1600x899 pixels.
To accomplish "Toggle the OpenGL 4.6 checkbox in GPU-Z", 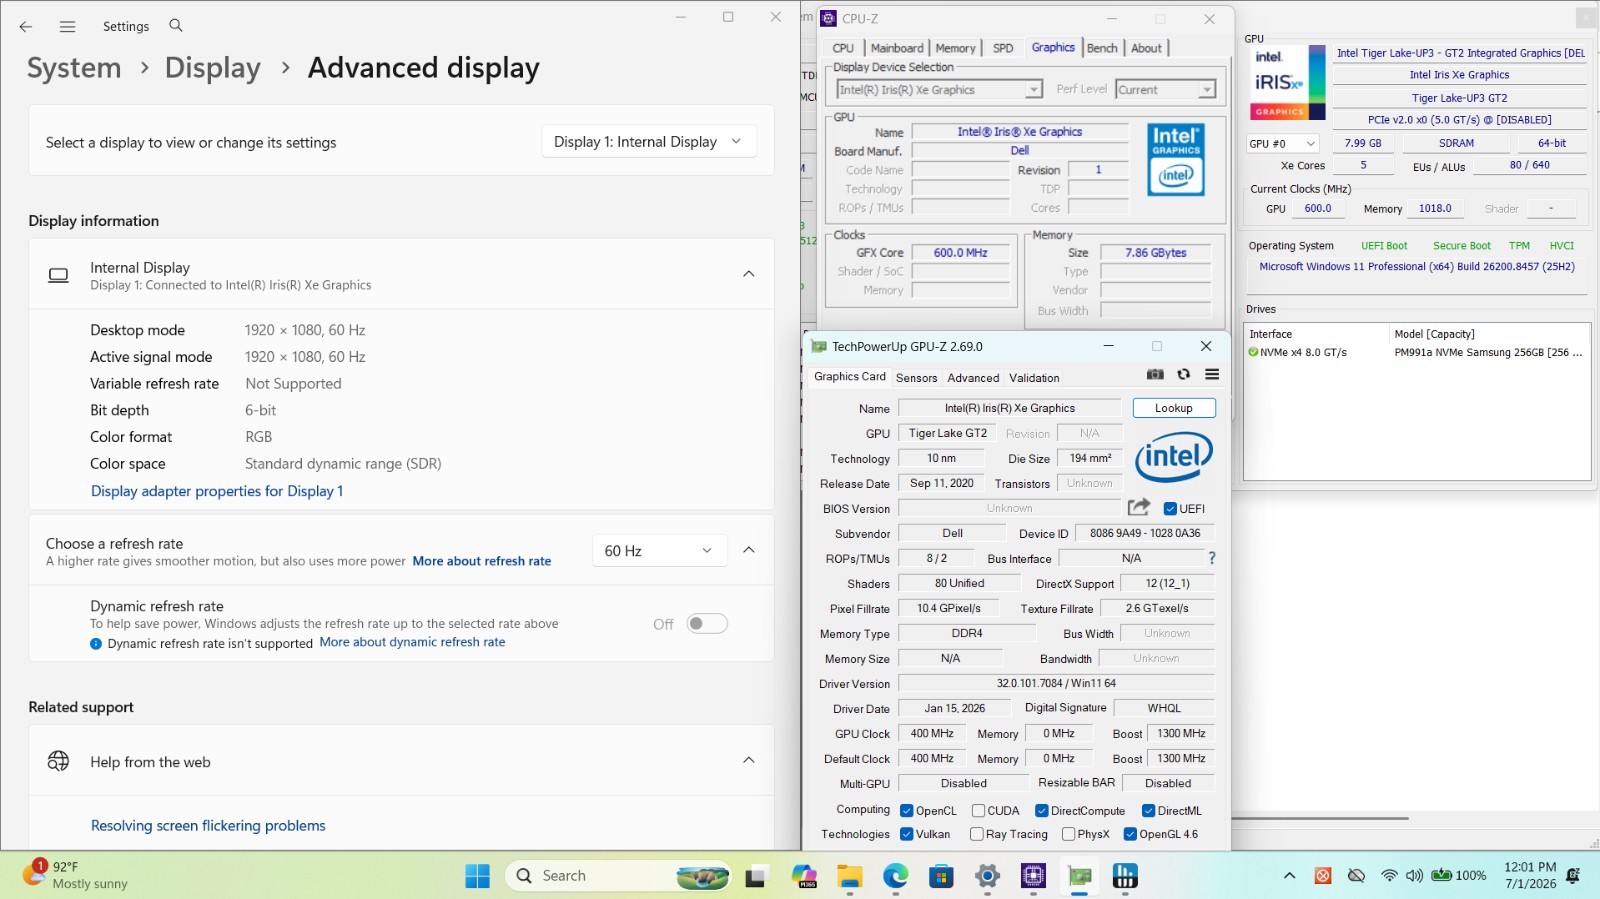I will [1130, 834].
